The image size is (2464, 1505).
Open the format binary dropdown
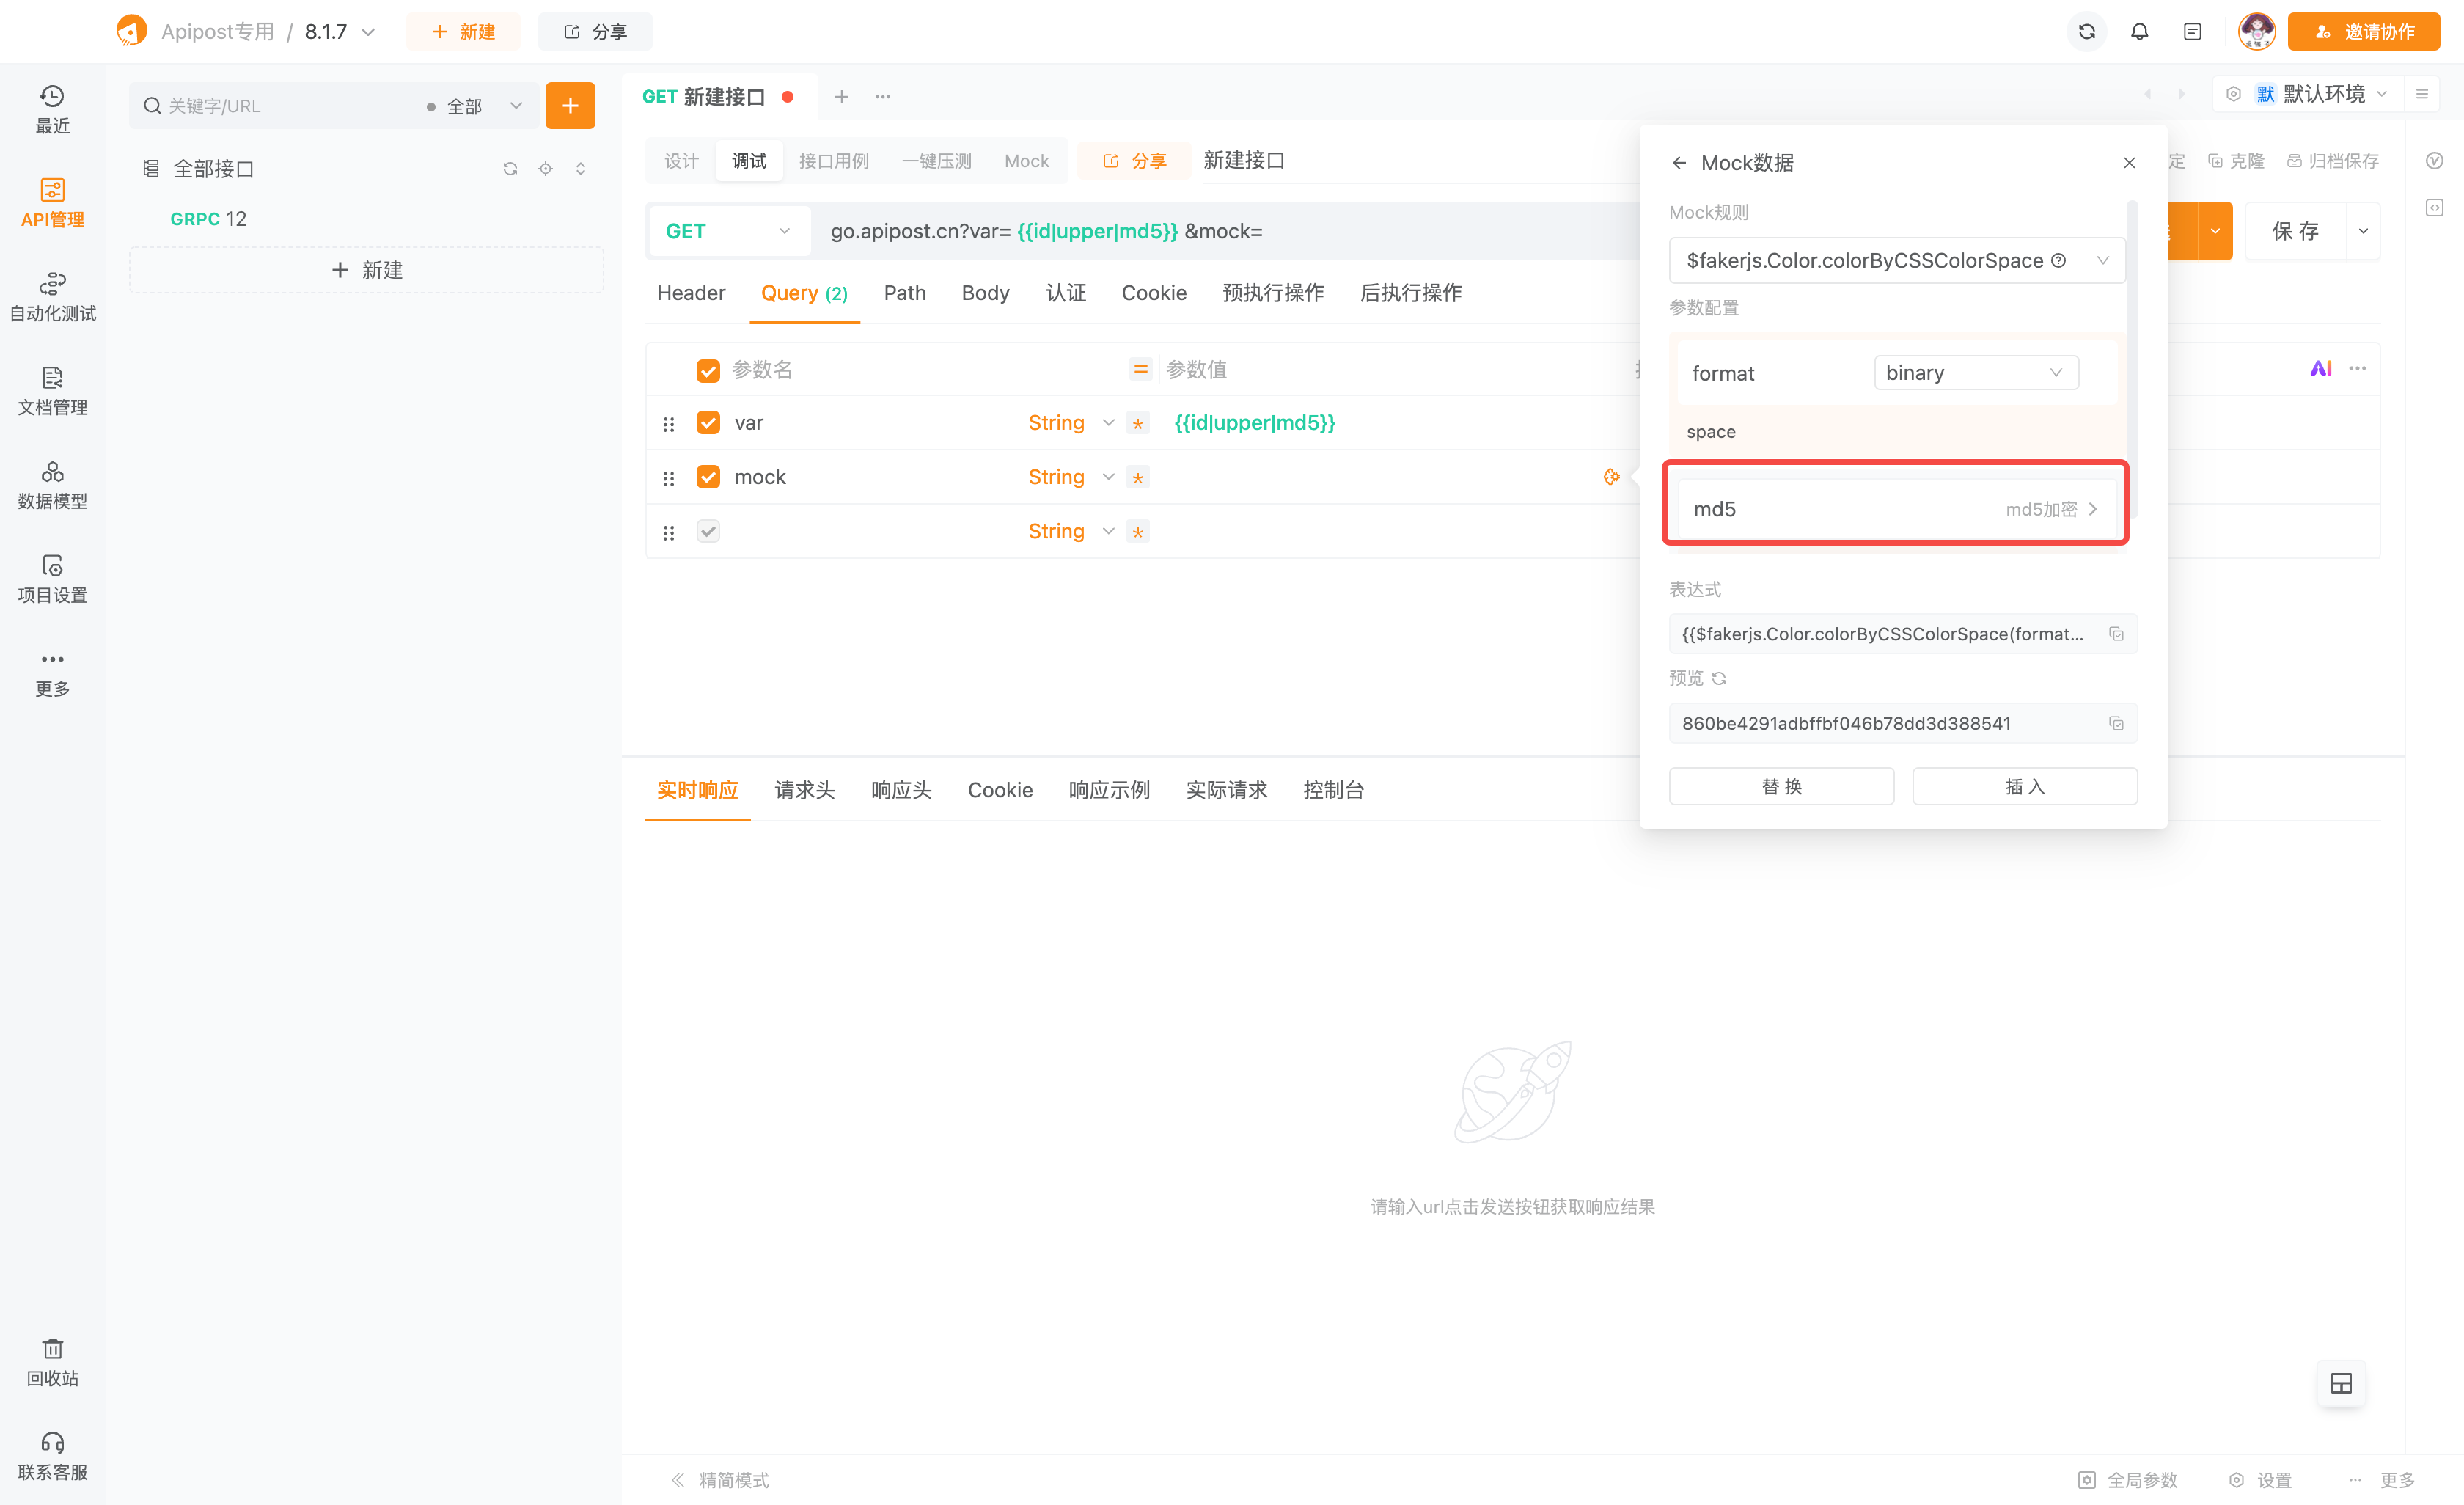[1976, 373]
